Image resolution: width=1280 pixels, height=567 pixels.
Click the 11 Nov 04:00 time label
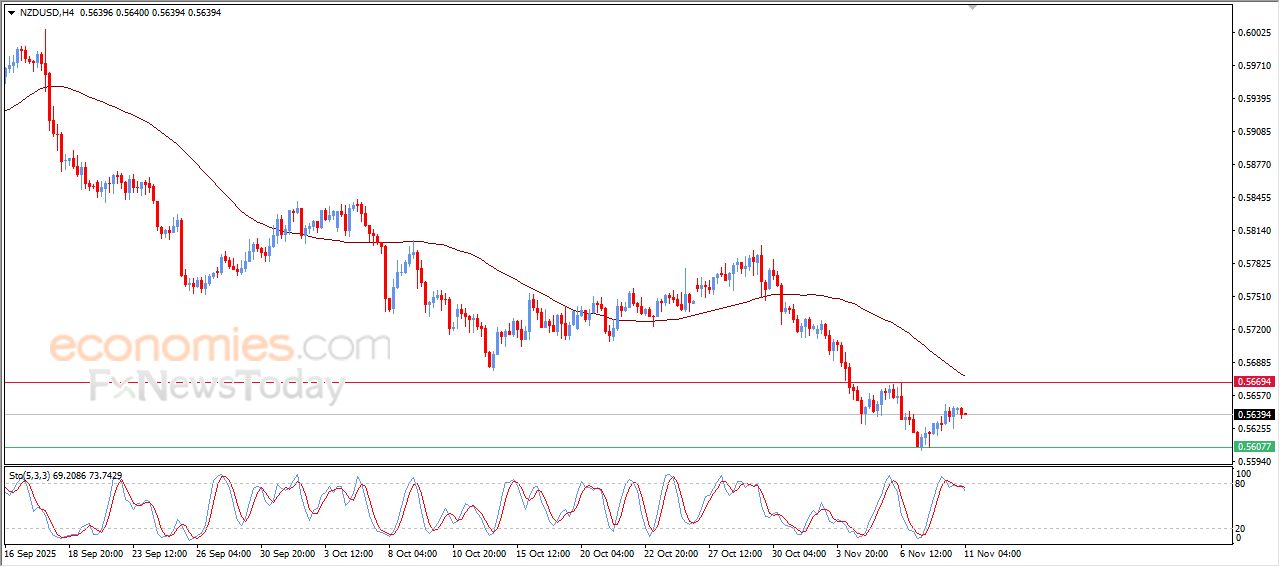coord(992,553)
